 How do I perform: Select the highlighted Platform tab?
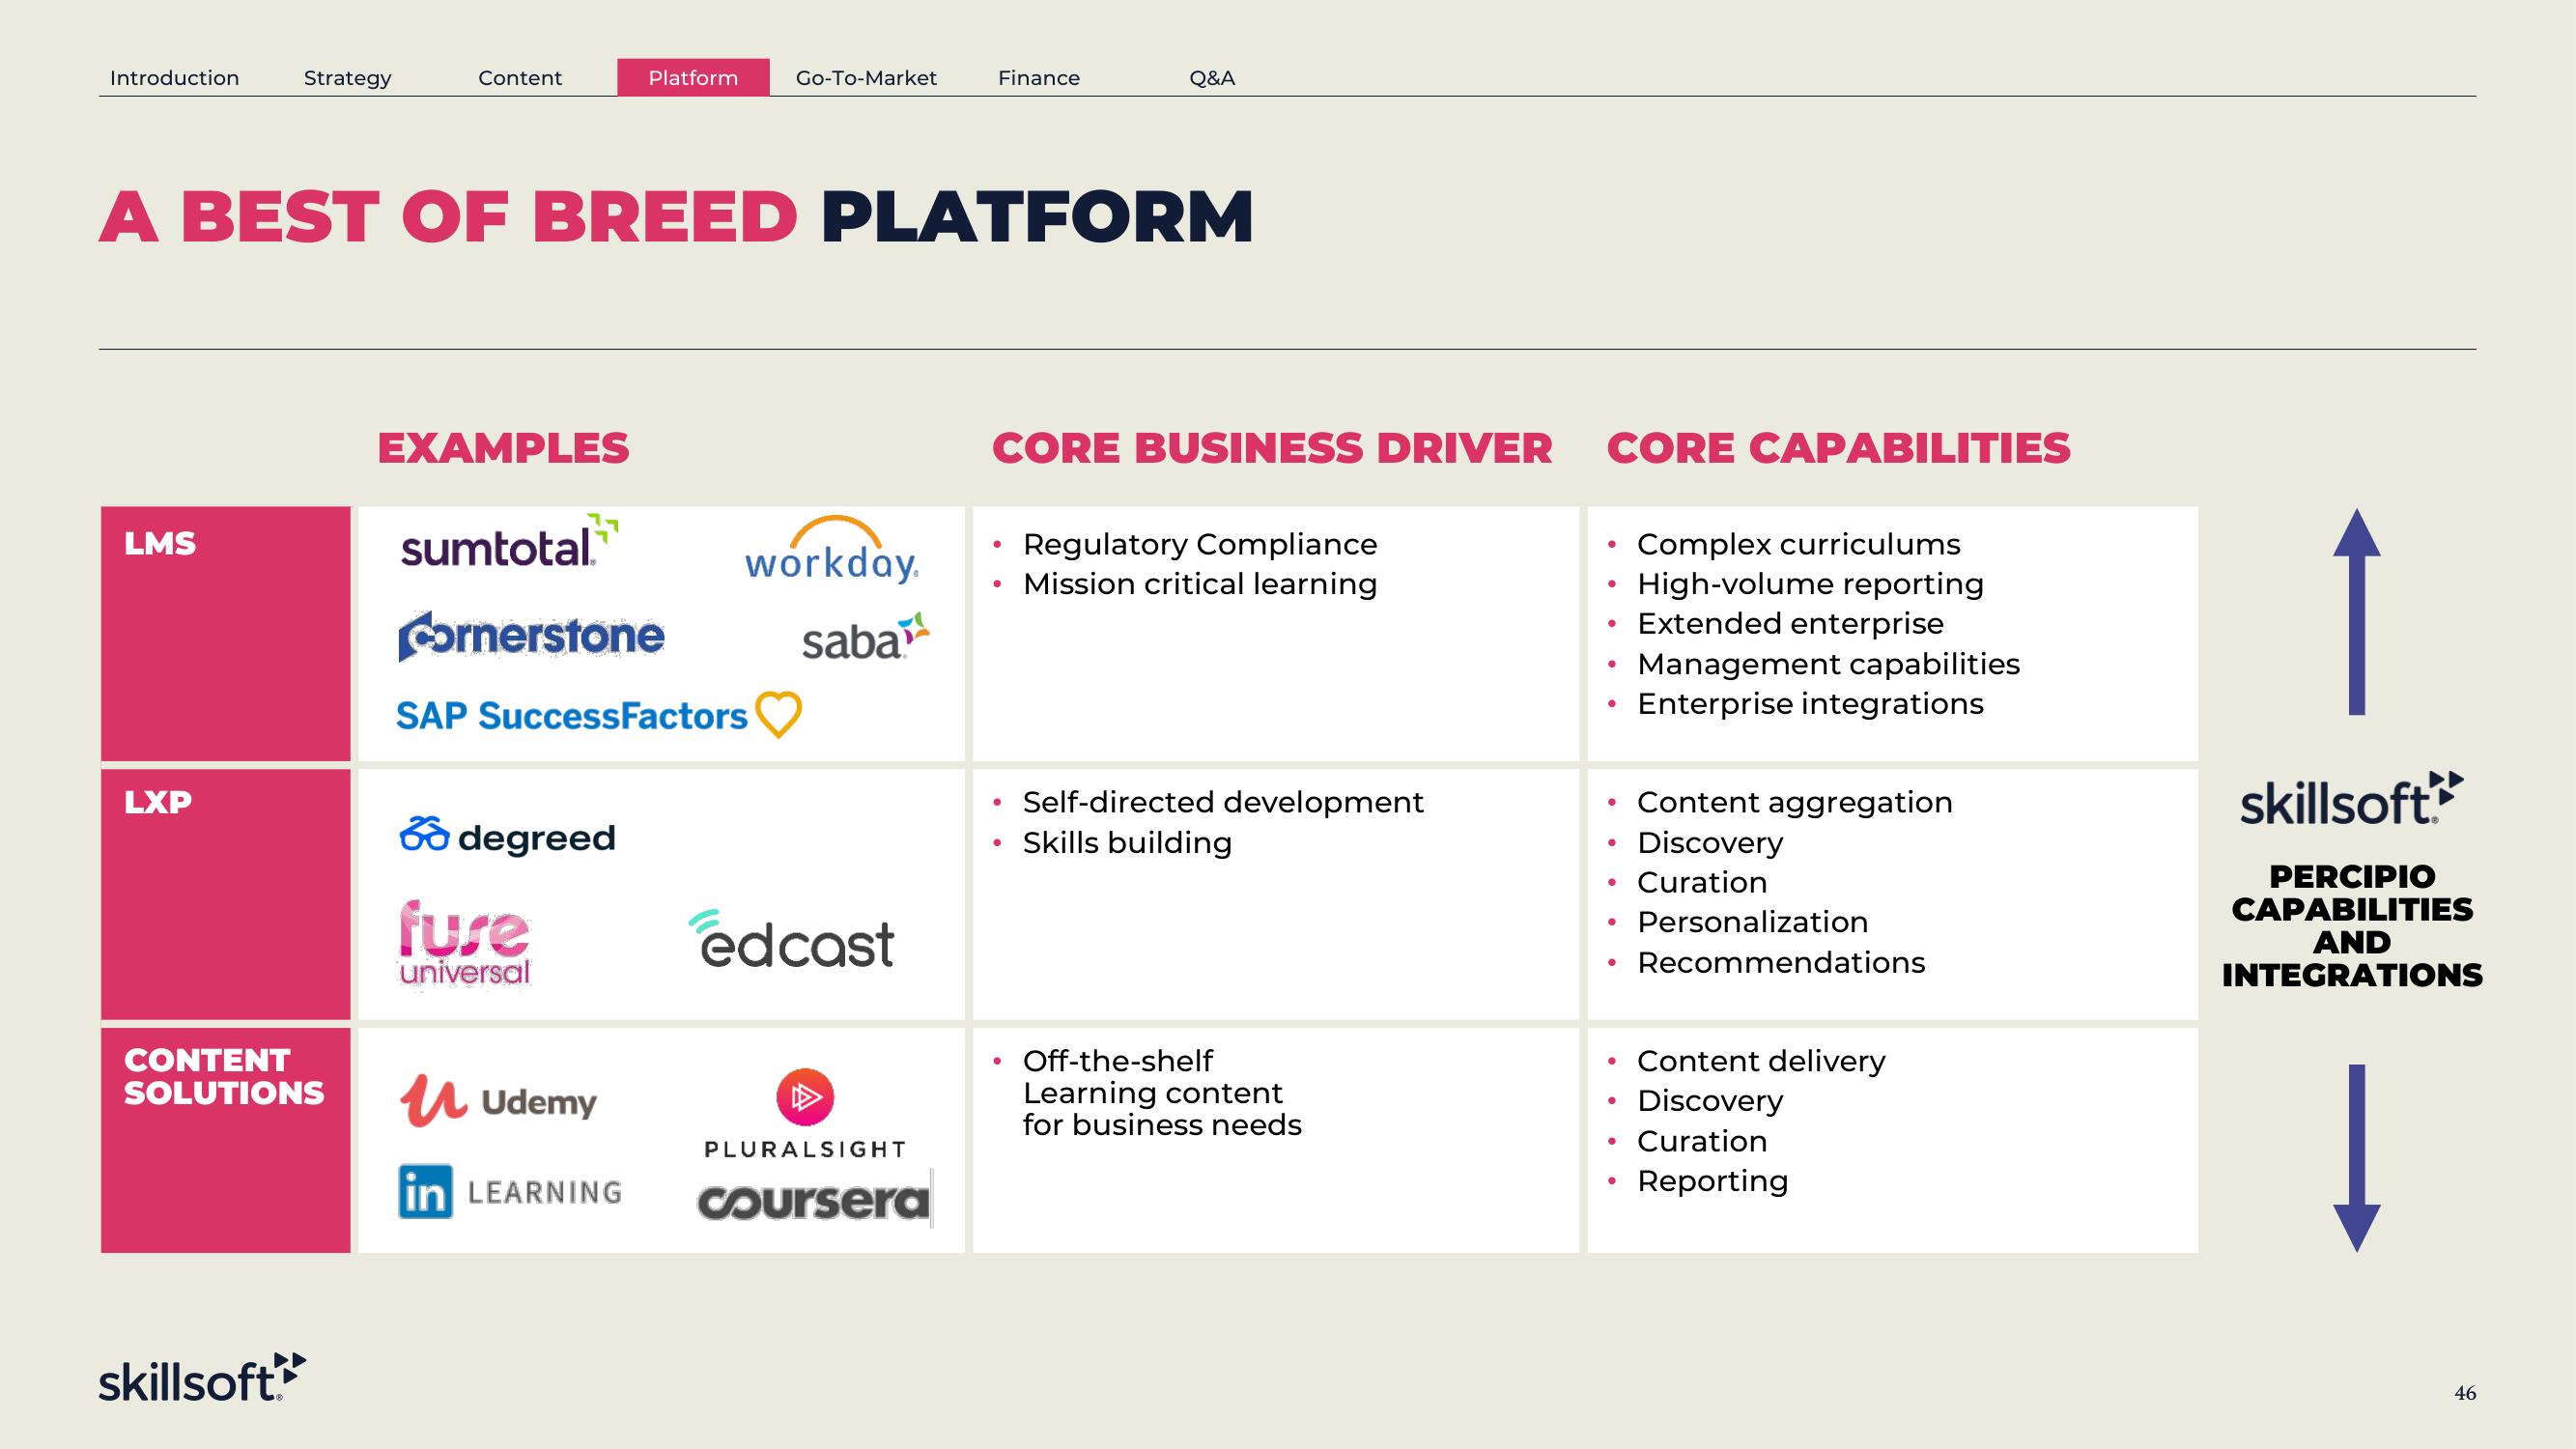693,78
